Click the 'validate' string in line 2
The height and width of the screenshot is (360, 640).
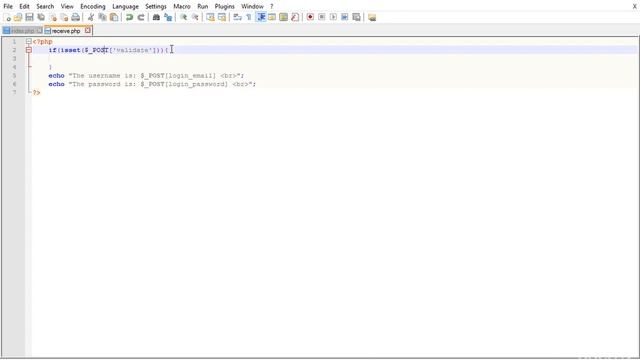tap(133, 50)
